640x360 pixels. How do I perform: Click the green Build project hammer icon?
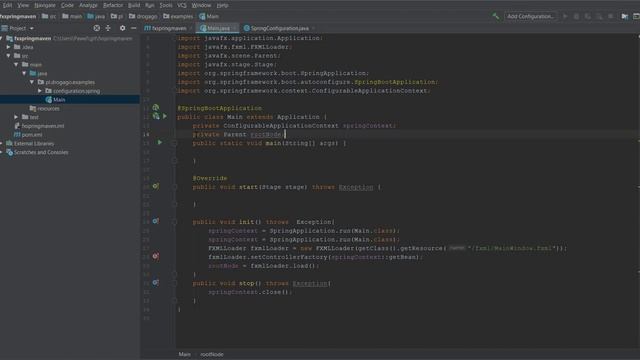(495, 16)
